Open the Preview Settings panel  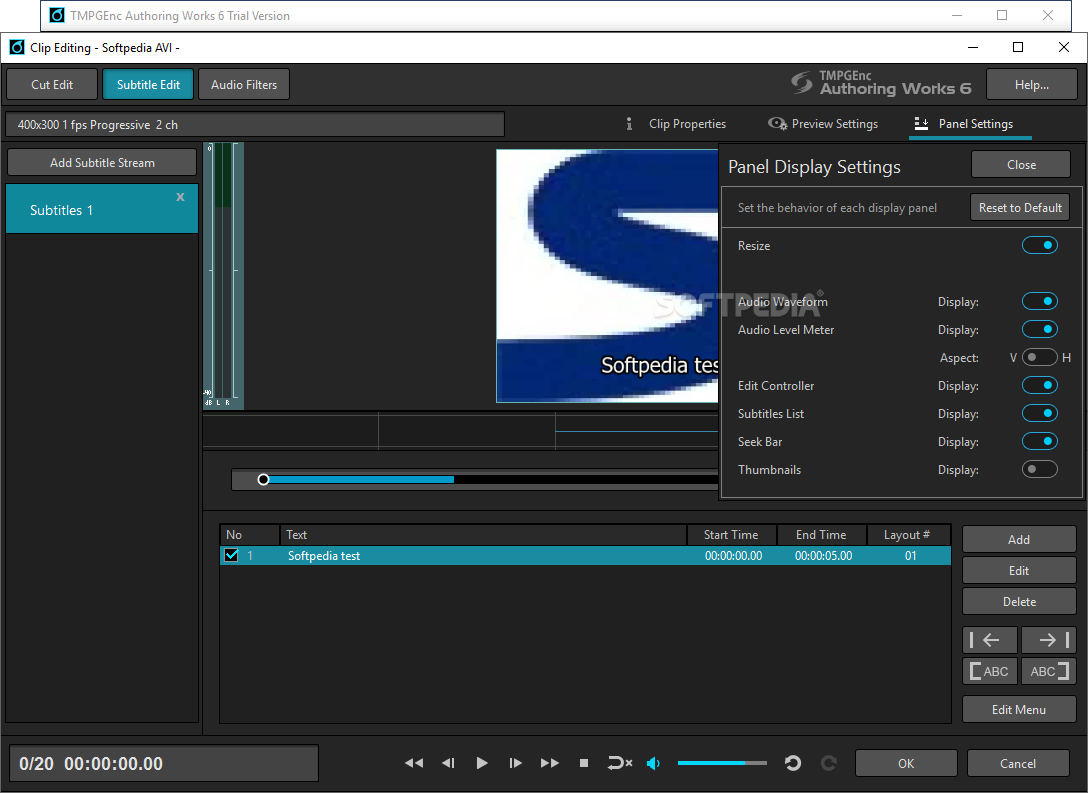pos(823,124)
